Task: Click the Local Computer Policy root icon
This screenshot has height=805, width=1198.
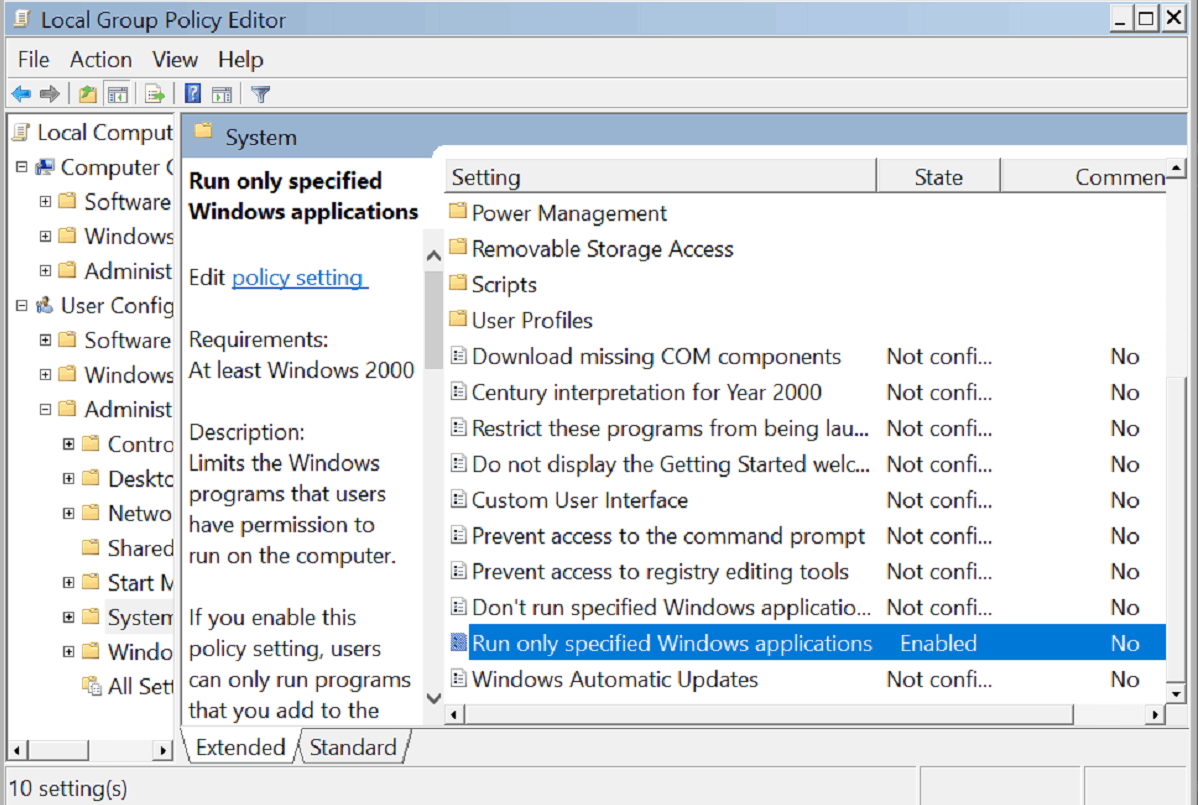Action: [x=21, y=132]
